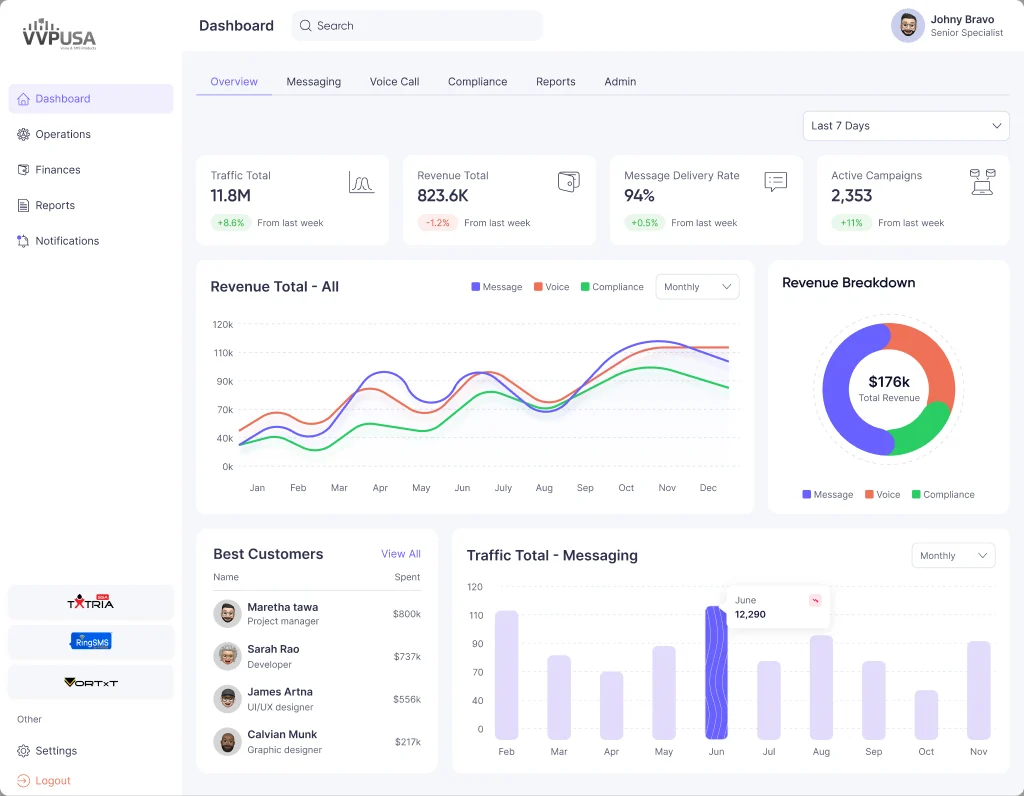Click the Logout link
This screenshot has width=1024, height=796.
tap(53, 780)
